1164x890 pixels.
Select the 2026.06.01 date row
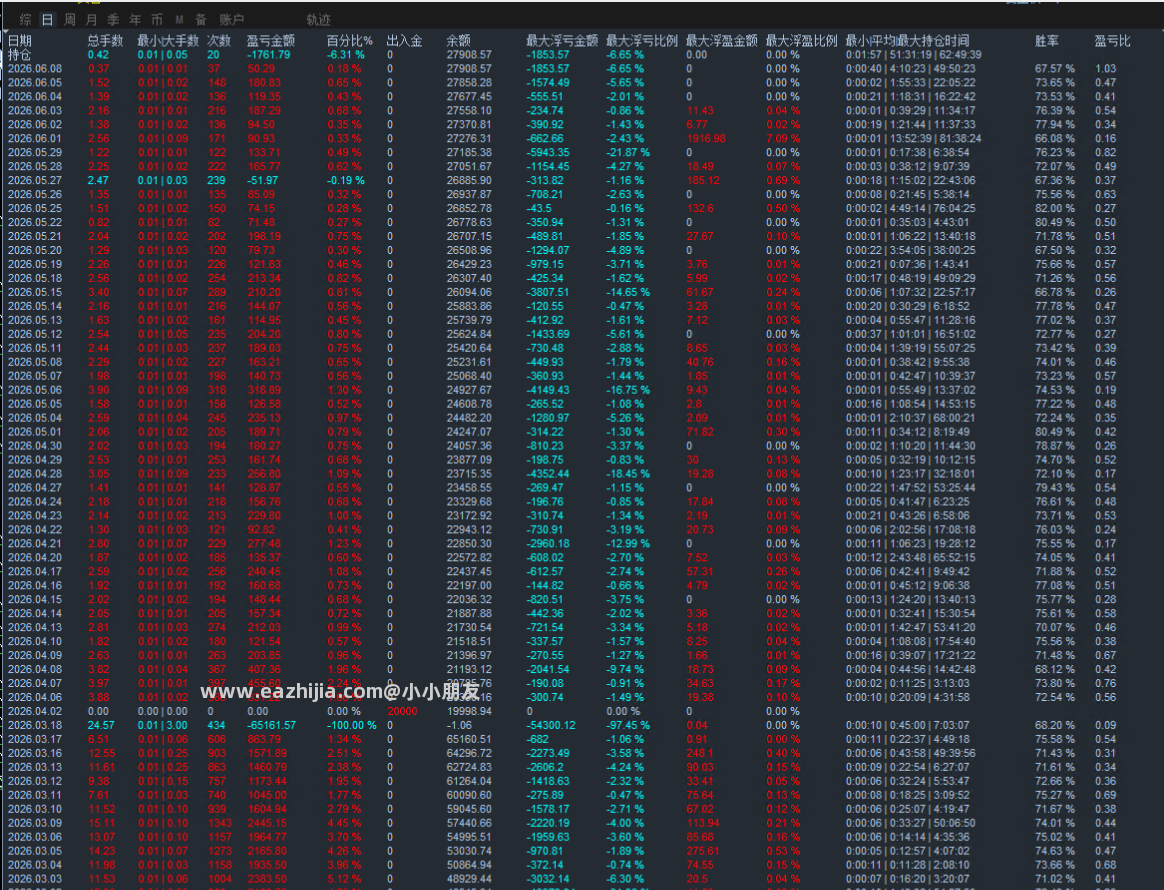35,138
